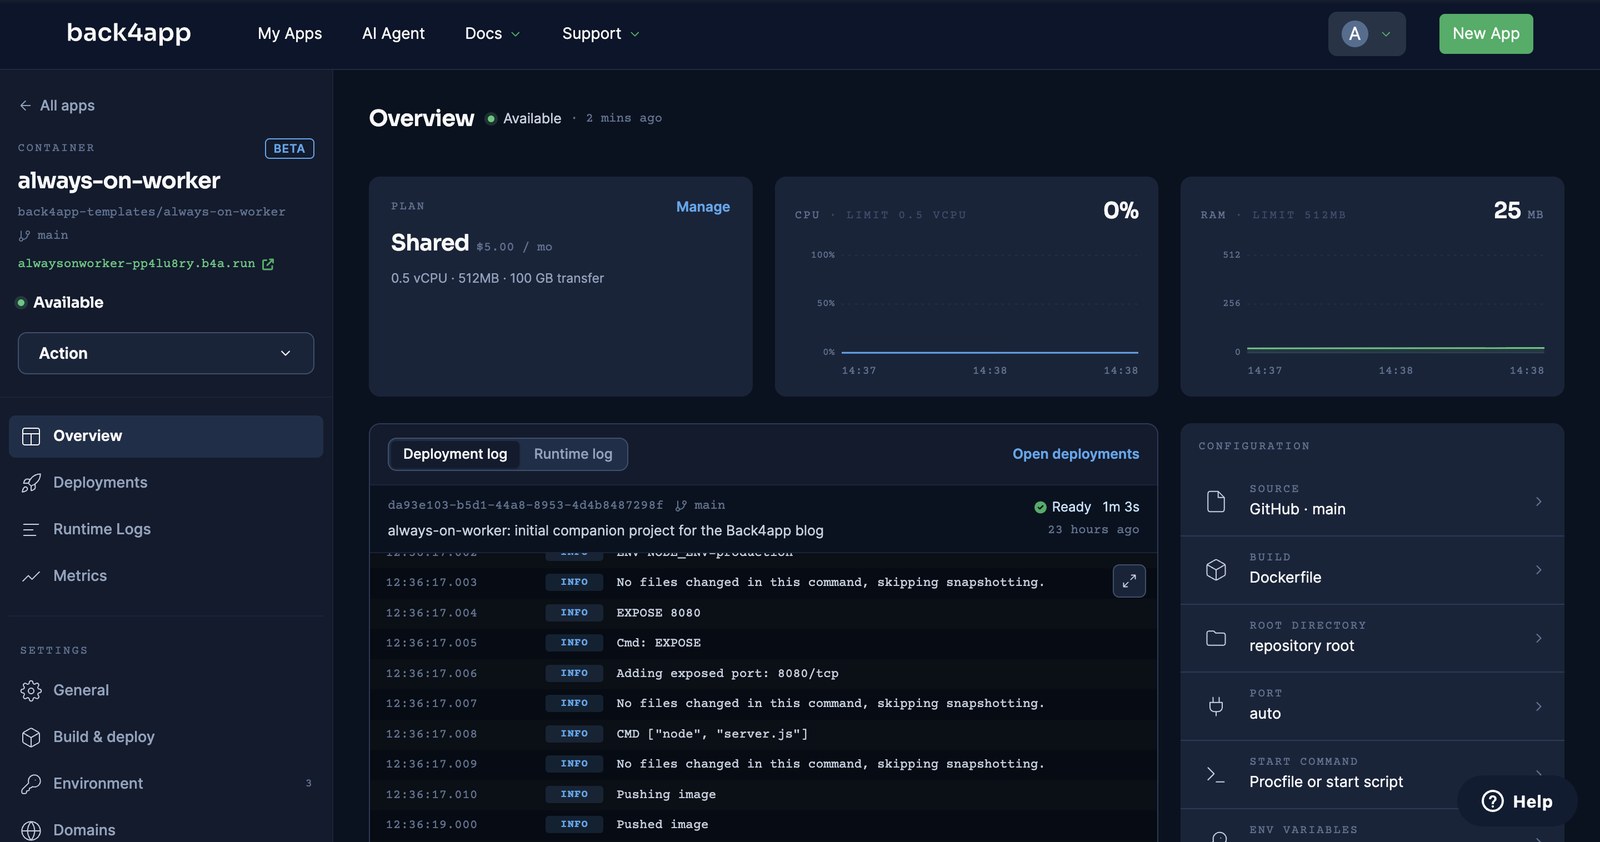Click the Deployments sidebar label
1600x842 pixels.
tap(100, 483)
